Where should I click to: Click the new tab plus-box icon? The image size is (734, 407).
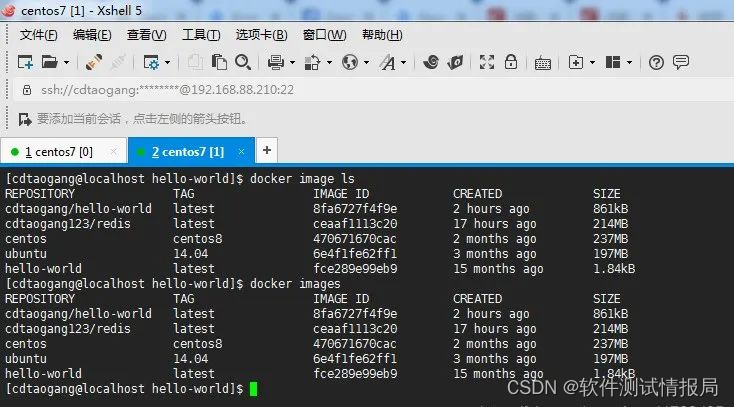pos(576,62)
